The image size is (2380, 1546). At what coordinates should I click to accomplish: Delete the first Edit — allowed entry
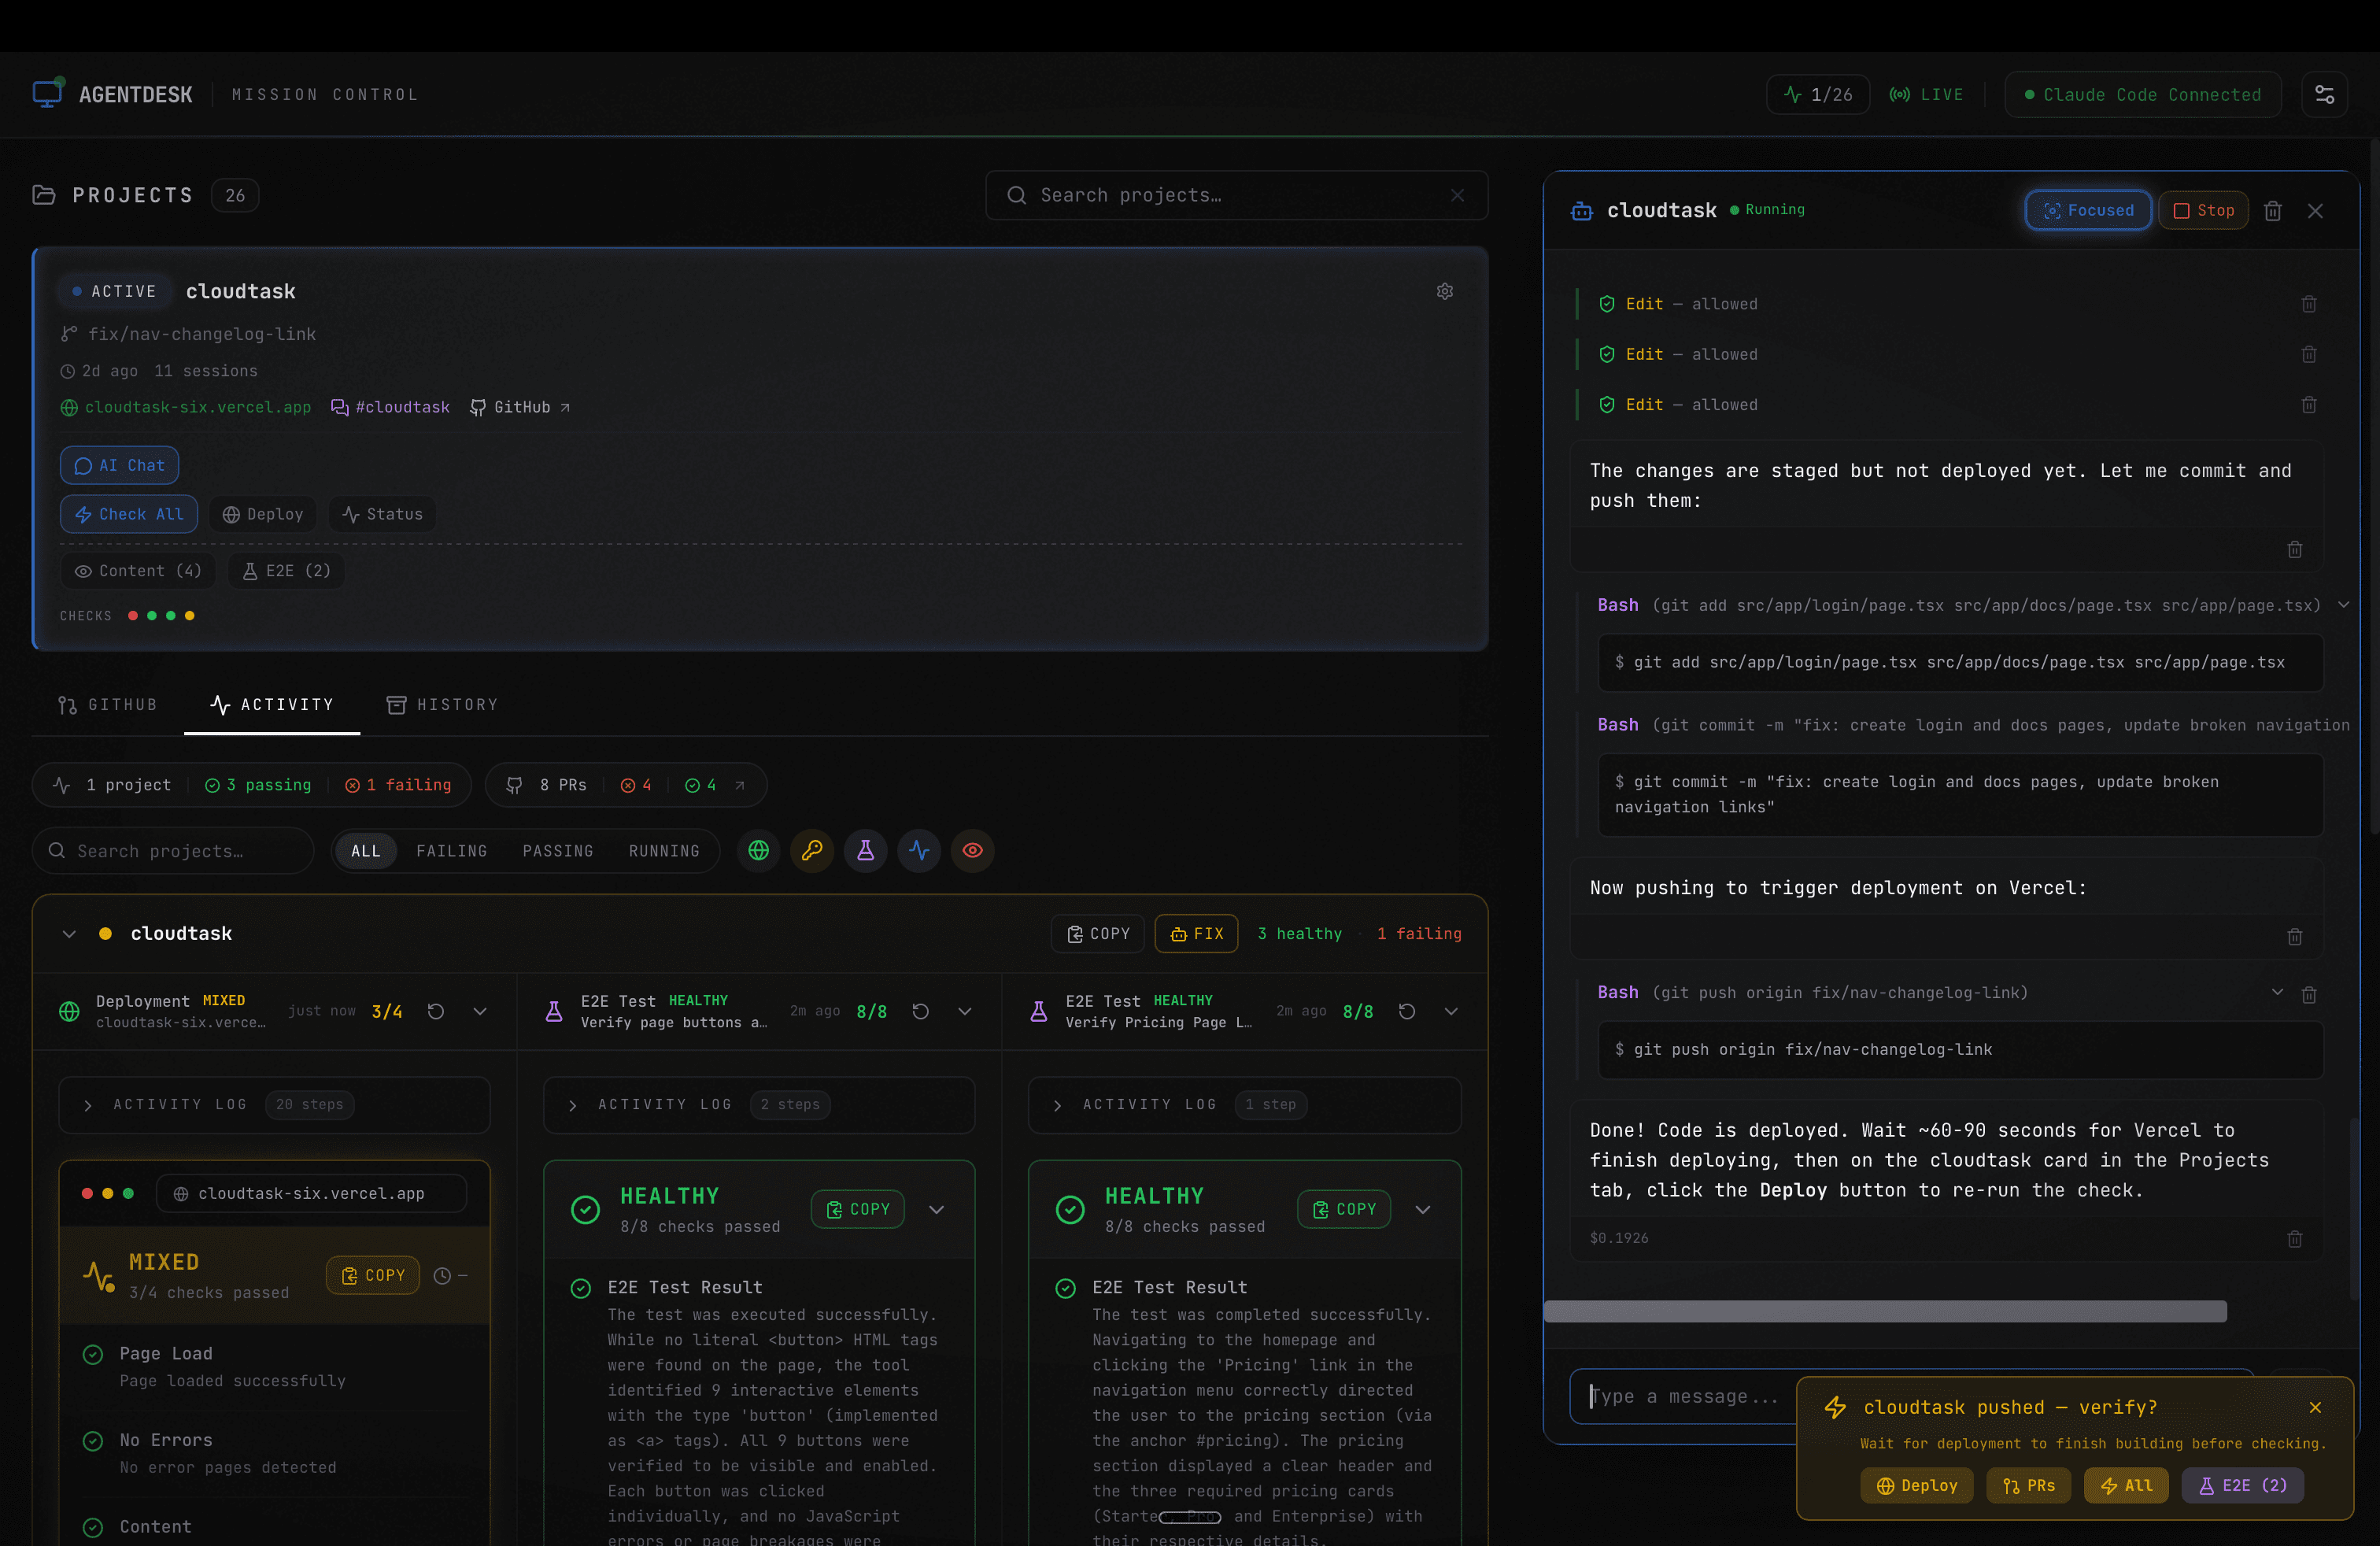point(2308,304)
